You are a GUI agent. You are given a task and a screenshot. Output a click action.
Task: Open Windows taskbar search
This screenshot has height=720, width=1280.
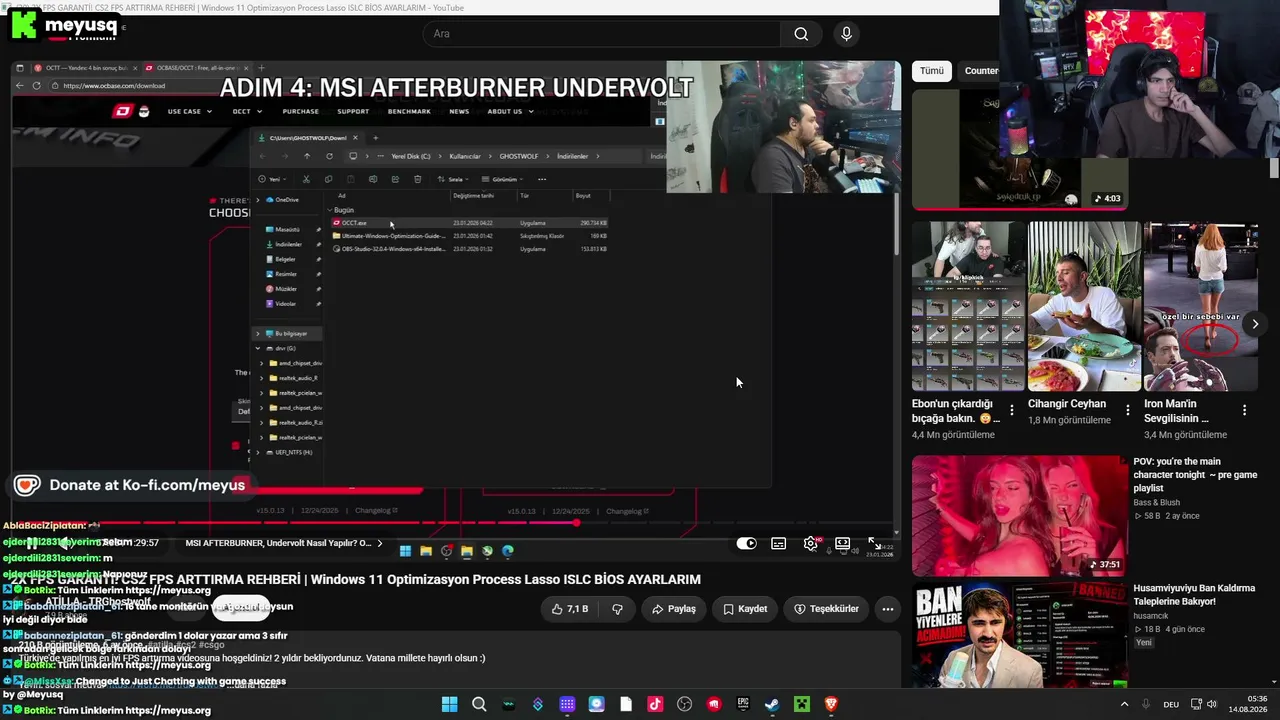coord(479,704)
